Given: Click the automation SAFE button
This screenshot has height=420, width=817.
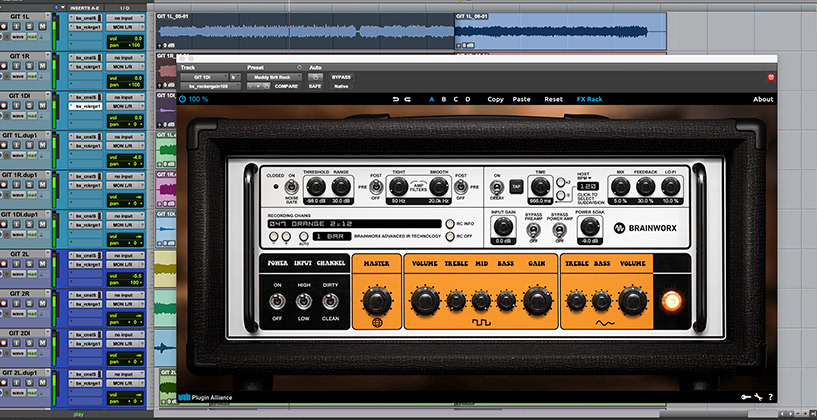Looking at the screenshot, I should pyautogui.click(x=315, y=87).
